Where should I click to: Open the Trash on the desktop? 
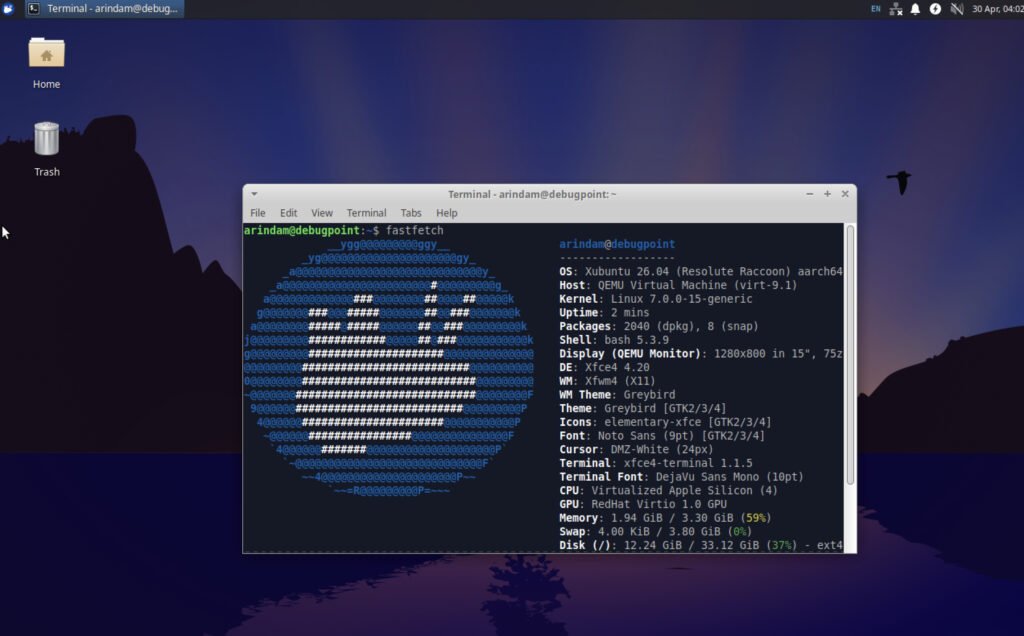point(45,142)
